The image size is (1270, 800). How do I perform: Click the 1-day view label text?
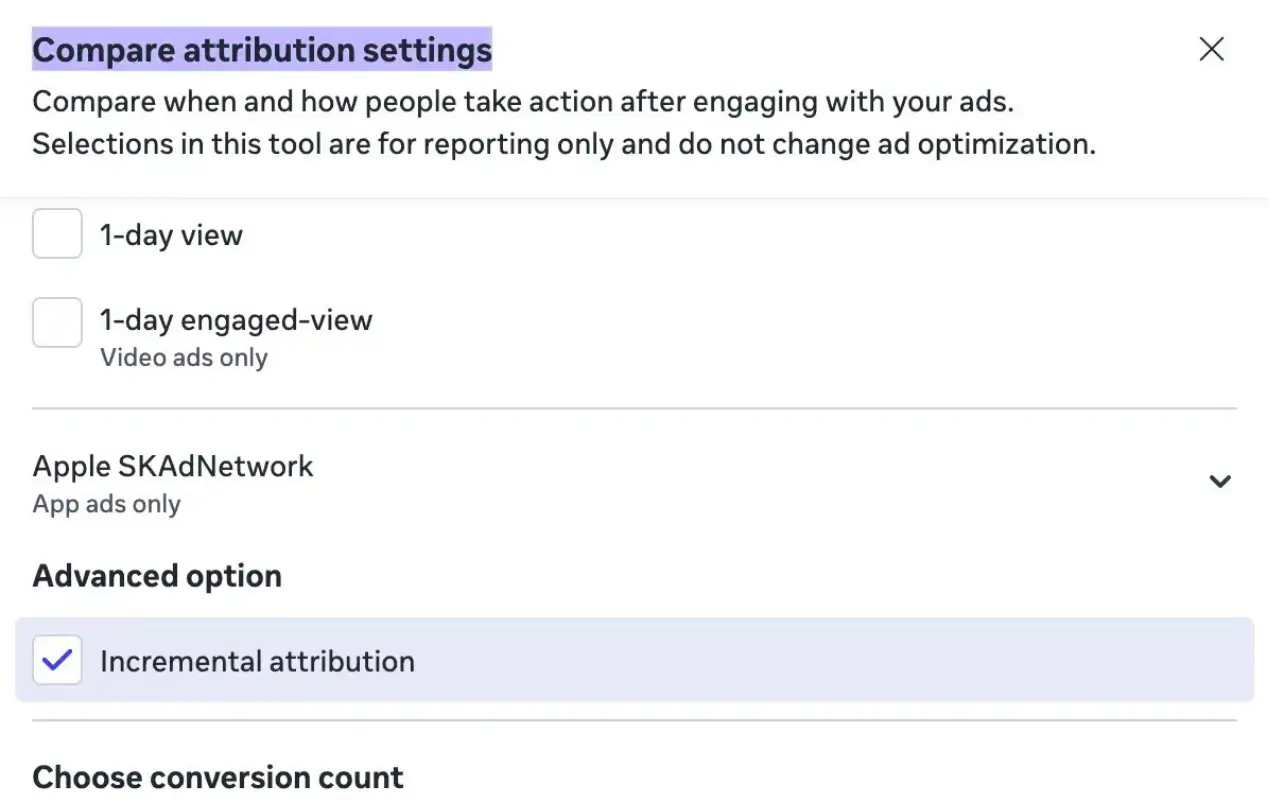point(170,234)
